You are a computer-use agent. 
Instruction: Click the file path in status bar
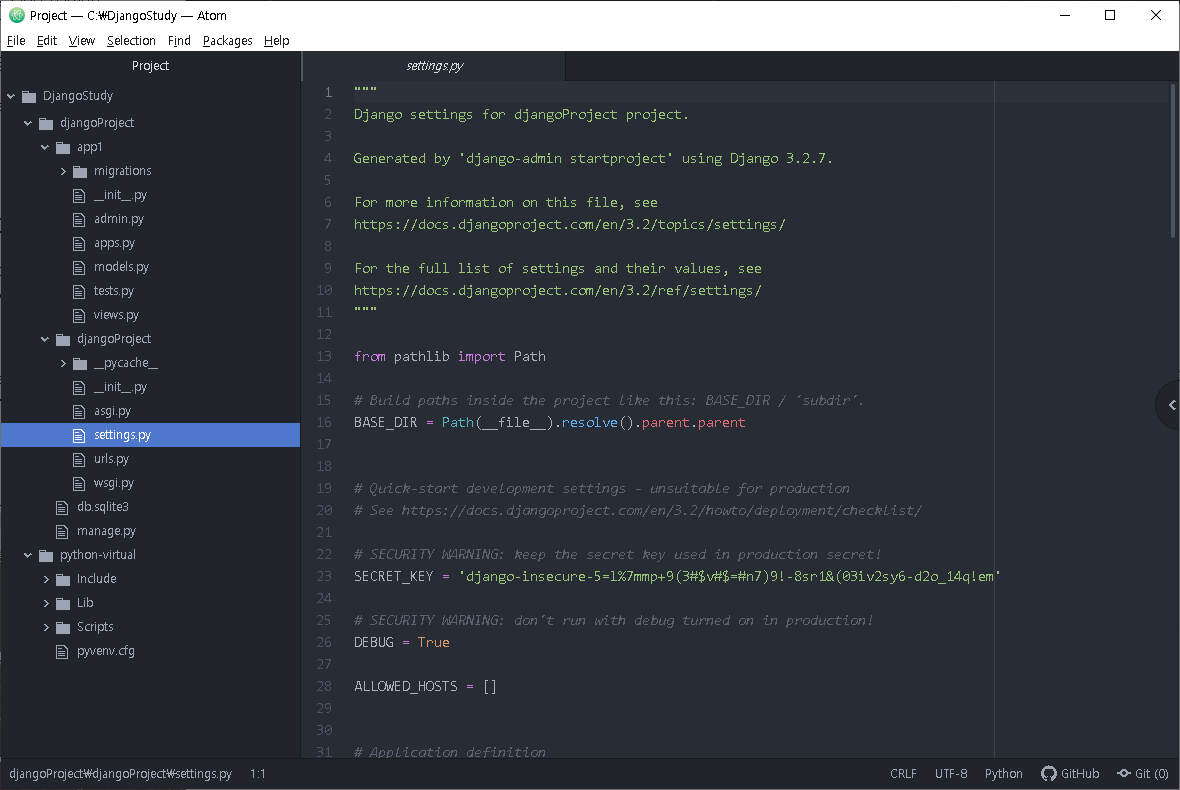(x=120, y=773)
